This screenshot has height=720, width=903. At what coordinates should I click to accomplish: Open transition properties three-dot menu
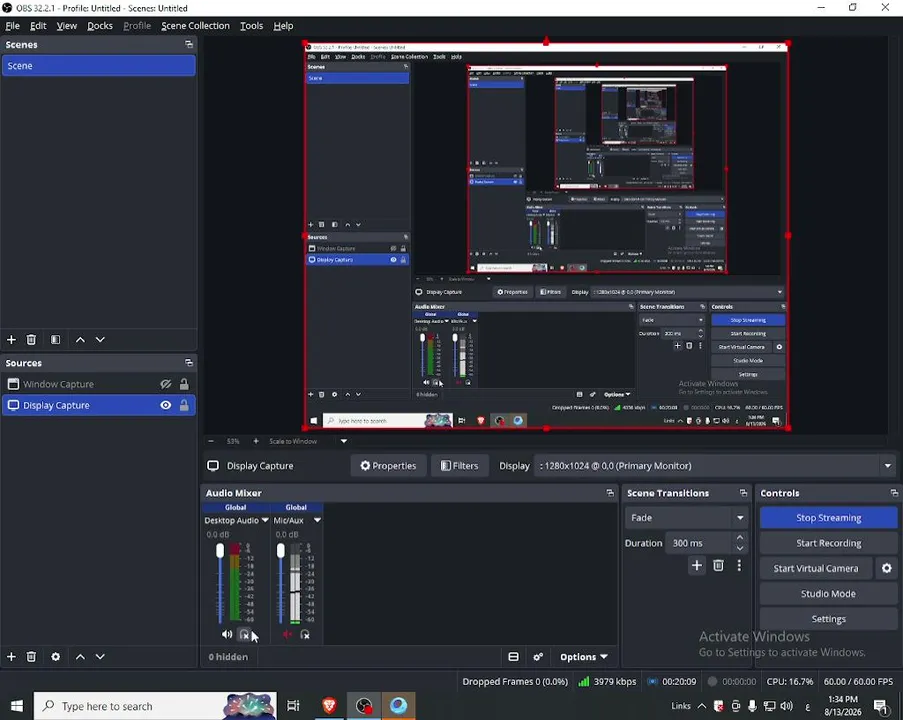click(739, 566)
